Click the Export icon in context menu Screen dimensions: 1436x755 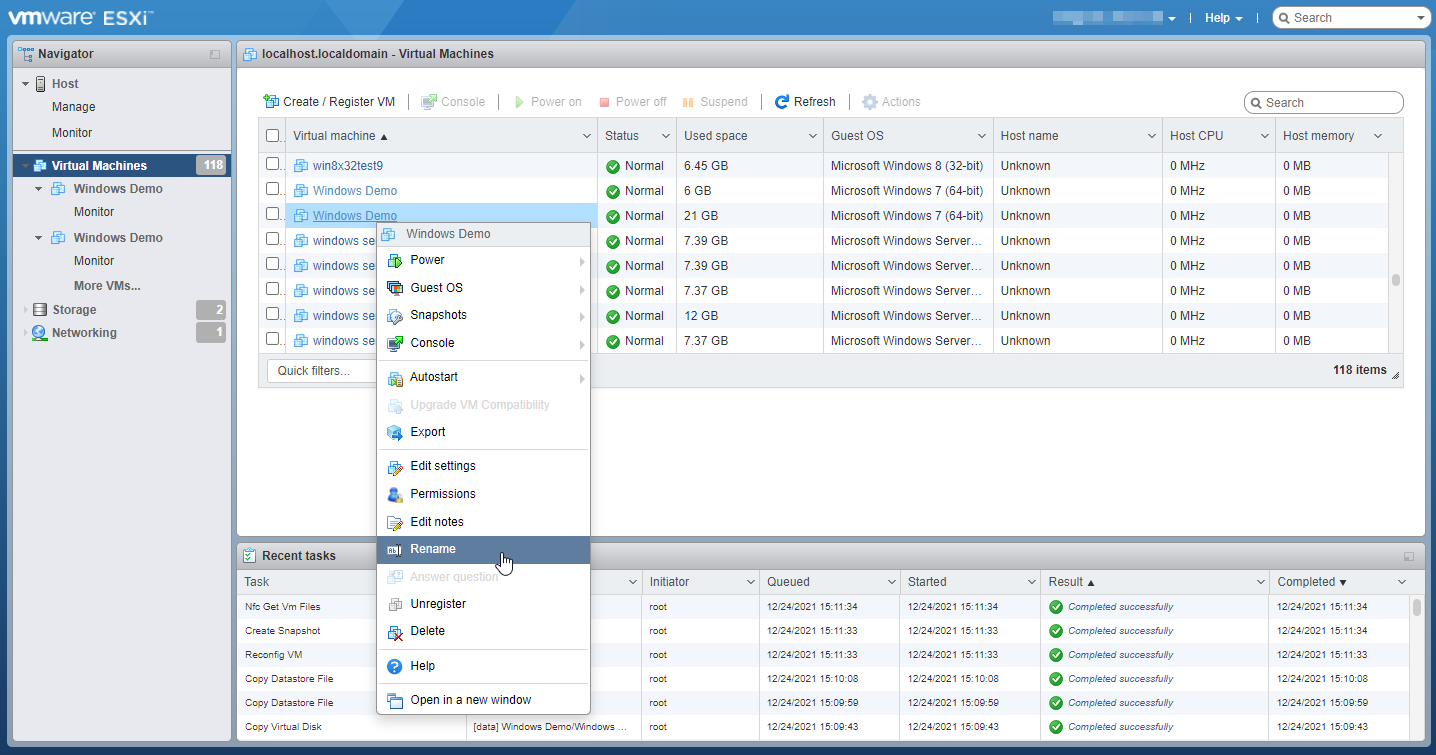[395, 433]
